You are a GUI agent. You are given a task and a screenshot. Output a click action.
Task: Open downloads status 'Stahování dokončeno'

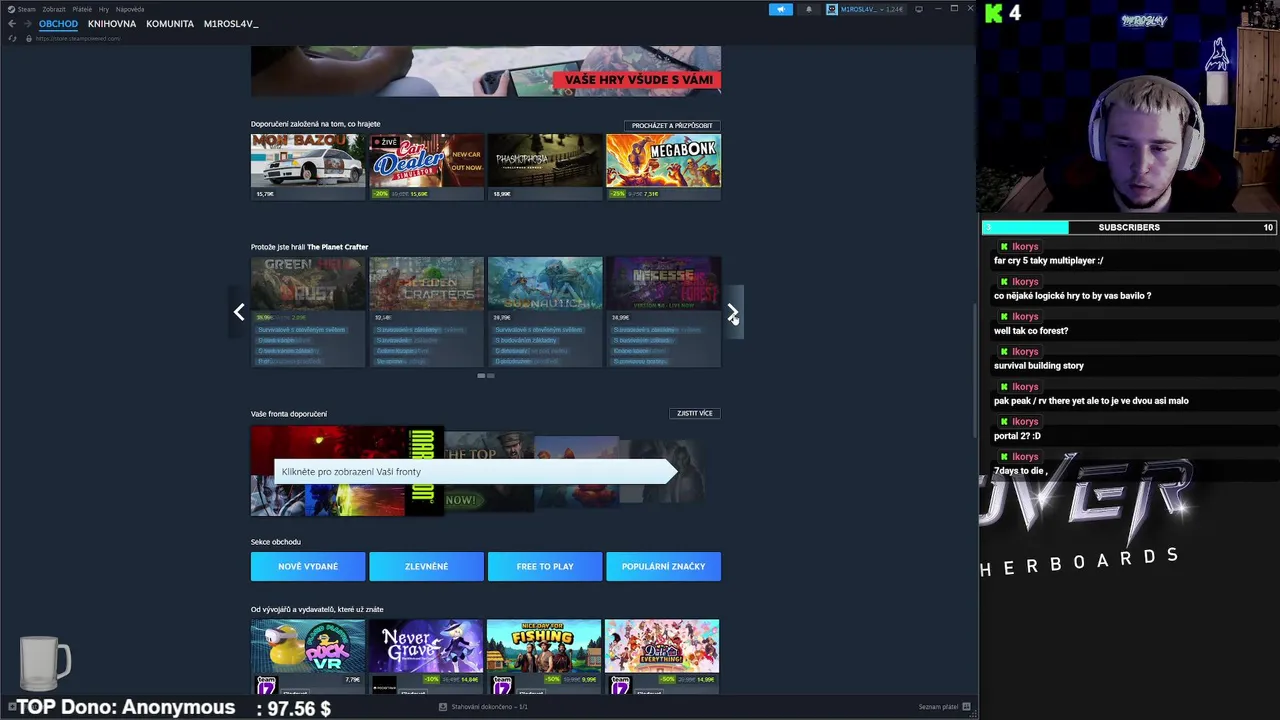click(x=483, y=707)
